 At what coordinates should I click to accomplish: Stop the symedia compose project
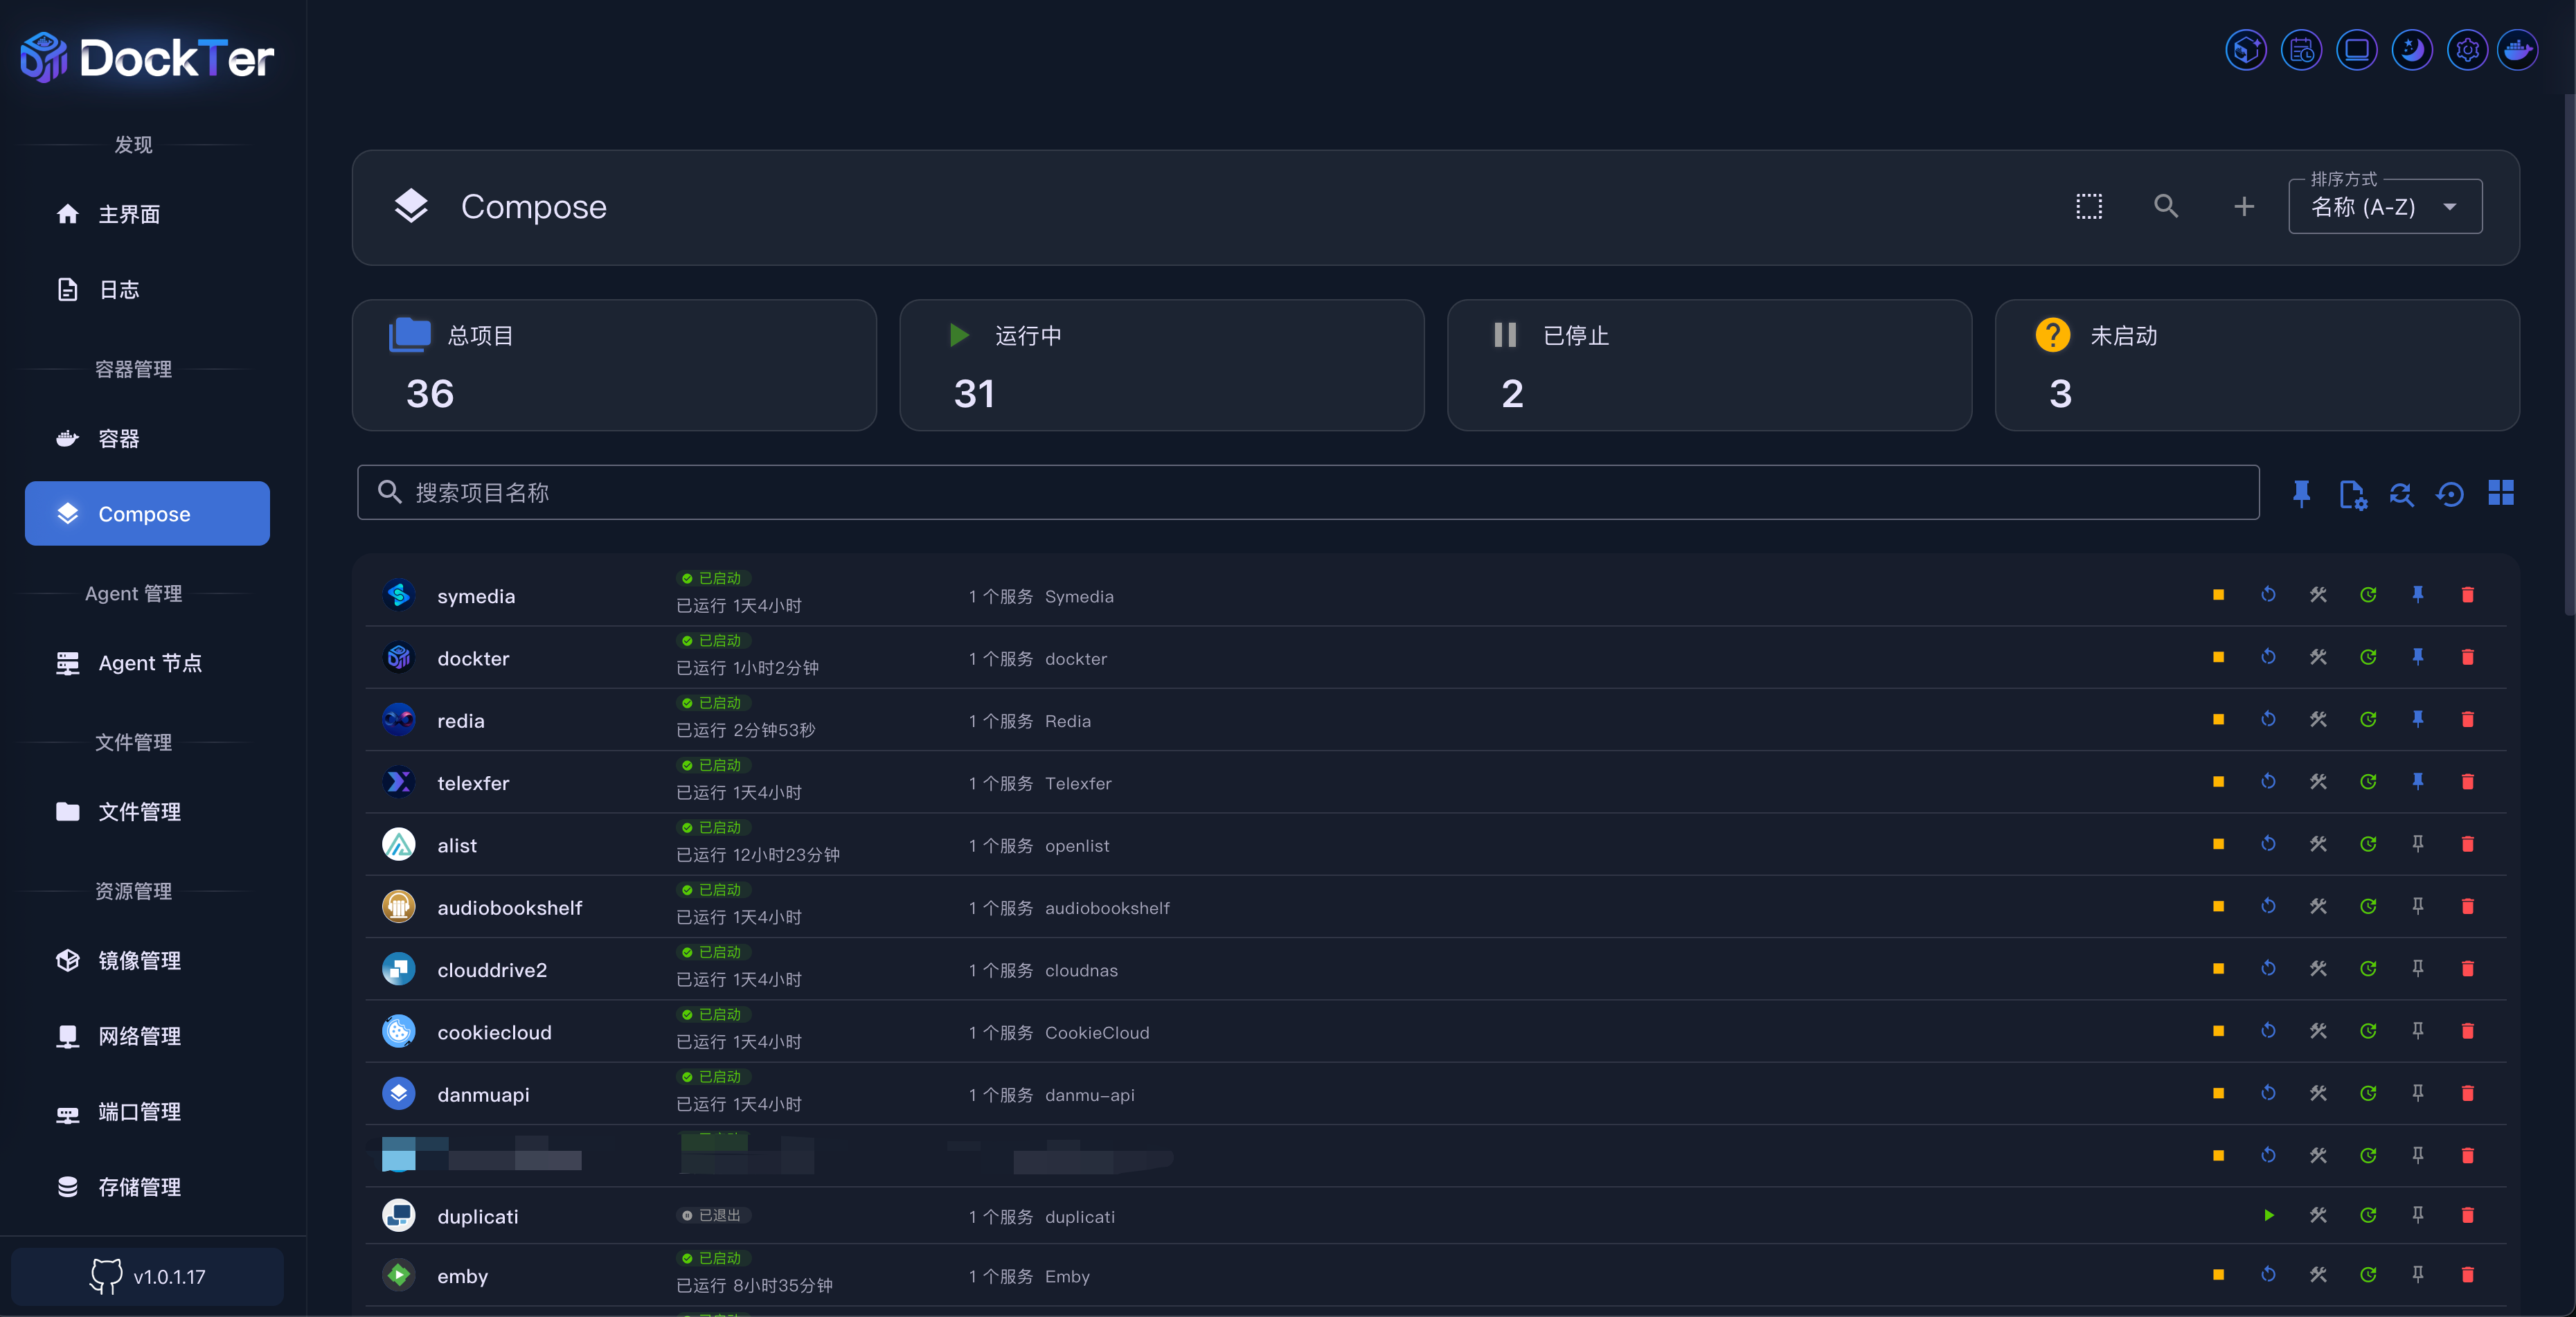(x=2218, y=595)
